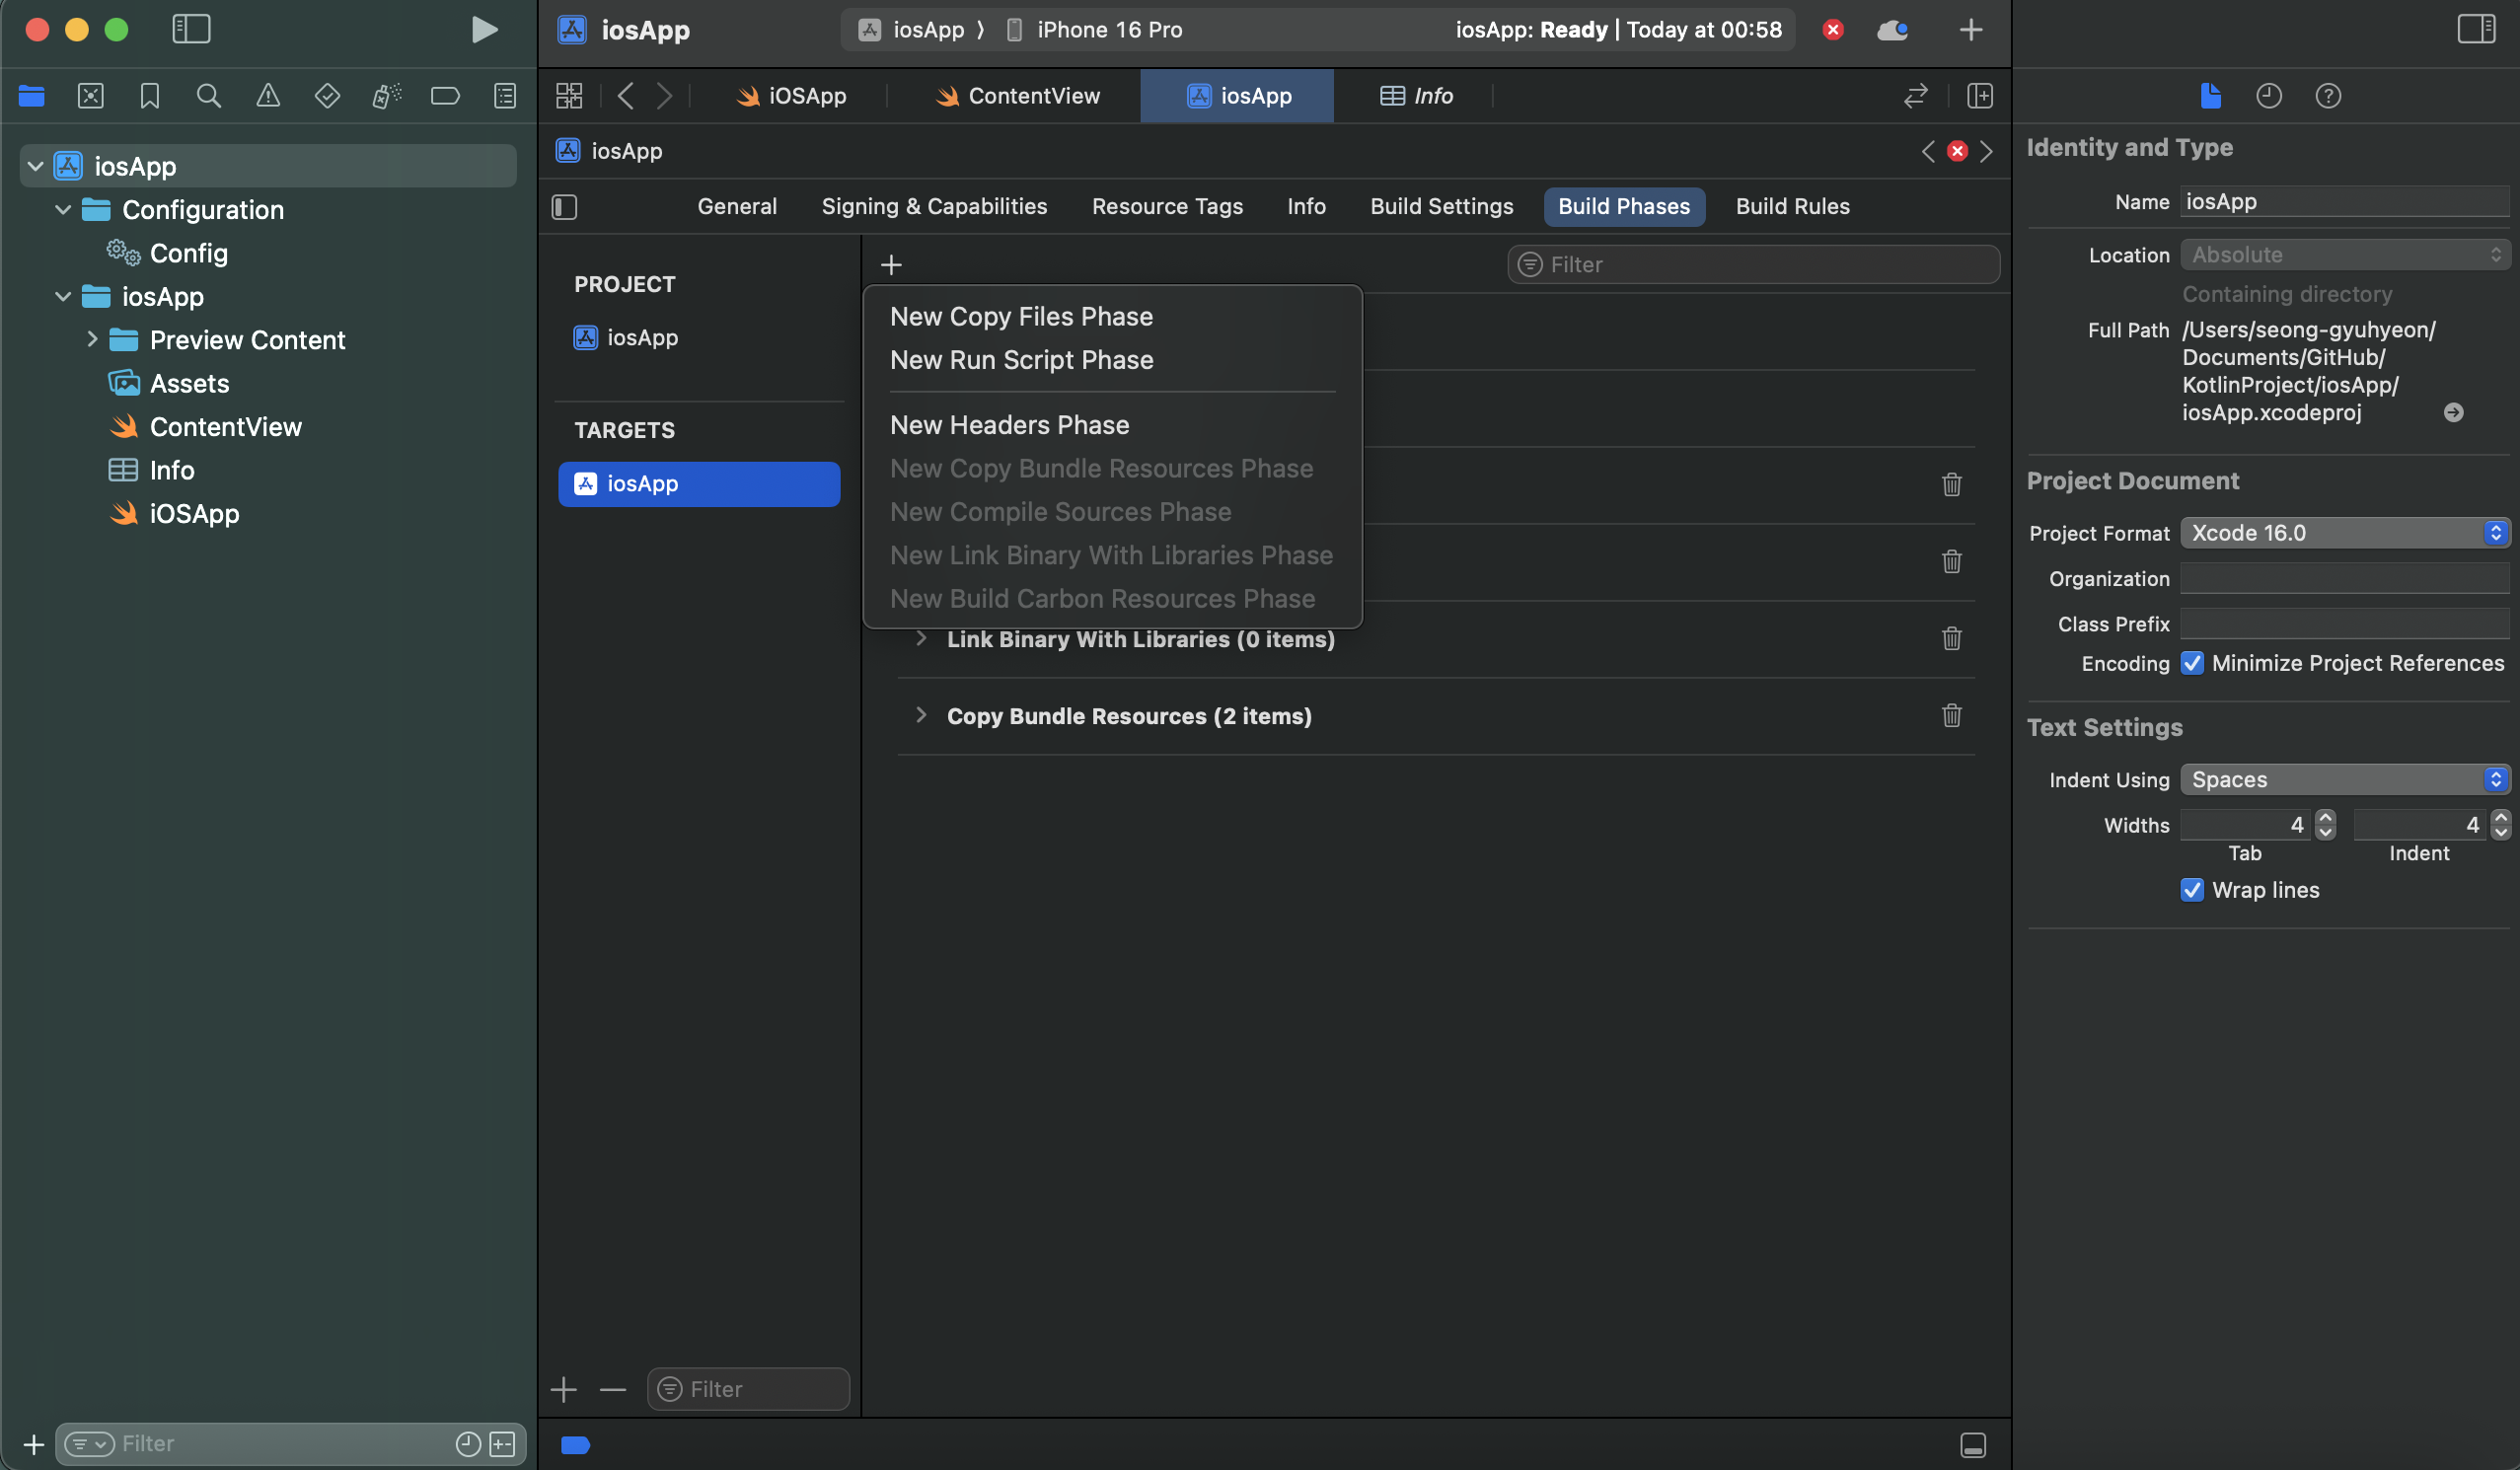Viewport: 2520px width, 1470px height.
Task: Delete Copy Bundle Resources phase via trash
Action: click(x=1950, y=716)
